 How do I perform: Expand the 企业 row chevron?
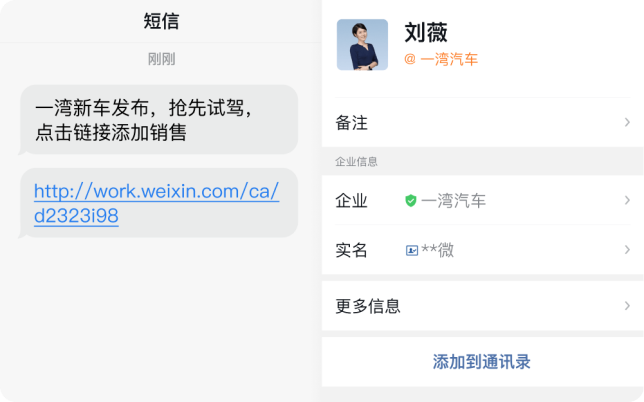pyautogui.click(x=627, y=200)
